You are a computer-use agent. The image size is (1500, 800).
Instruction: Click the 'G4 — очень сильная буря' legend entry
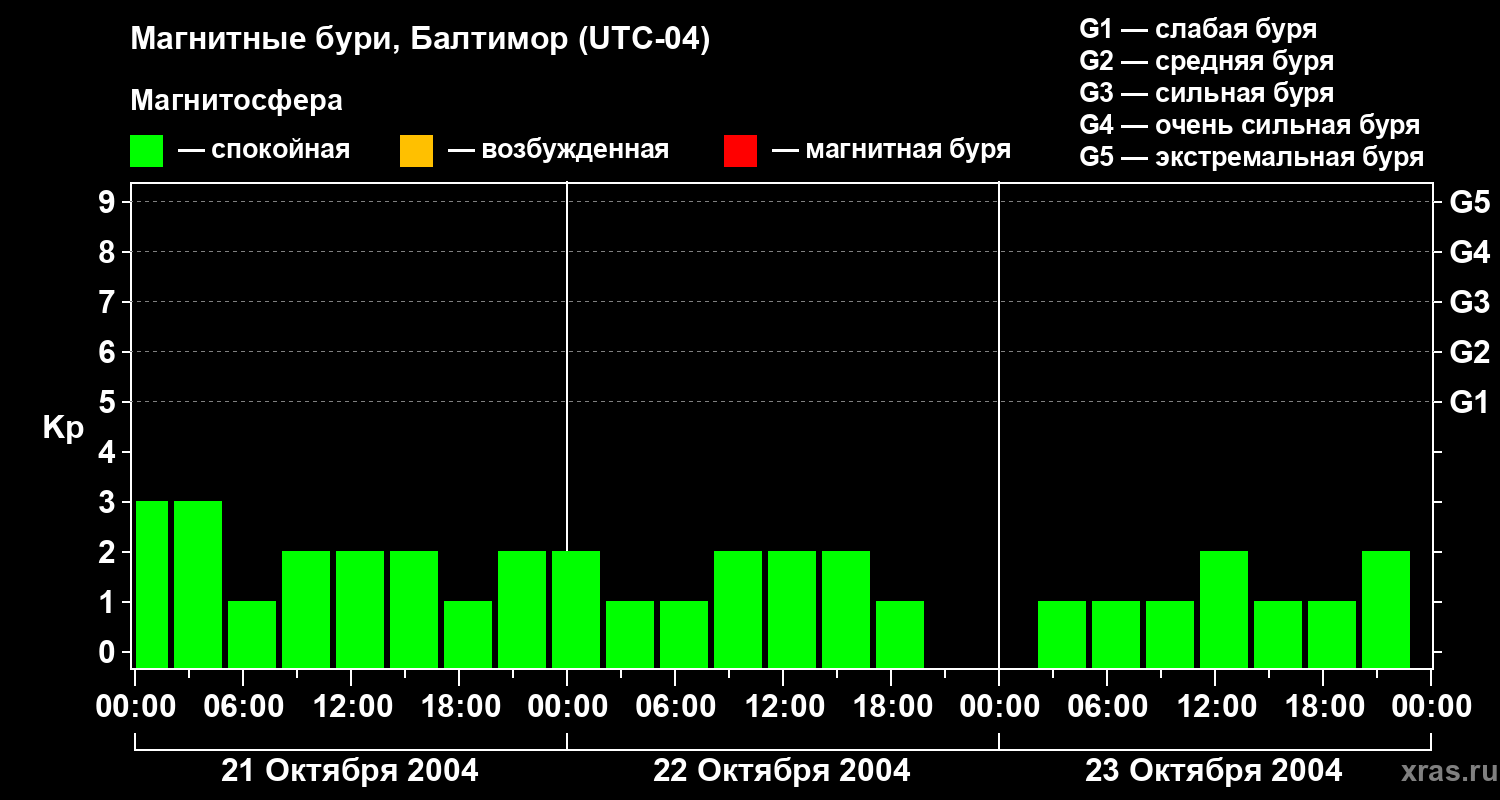tap(1250, 125)
